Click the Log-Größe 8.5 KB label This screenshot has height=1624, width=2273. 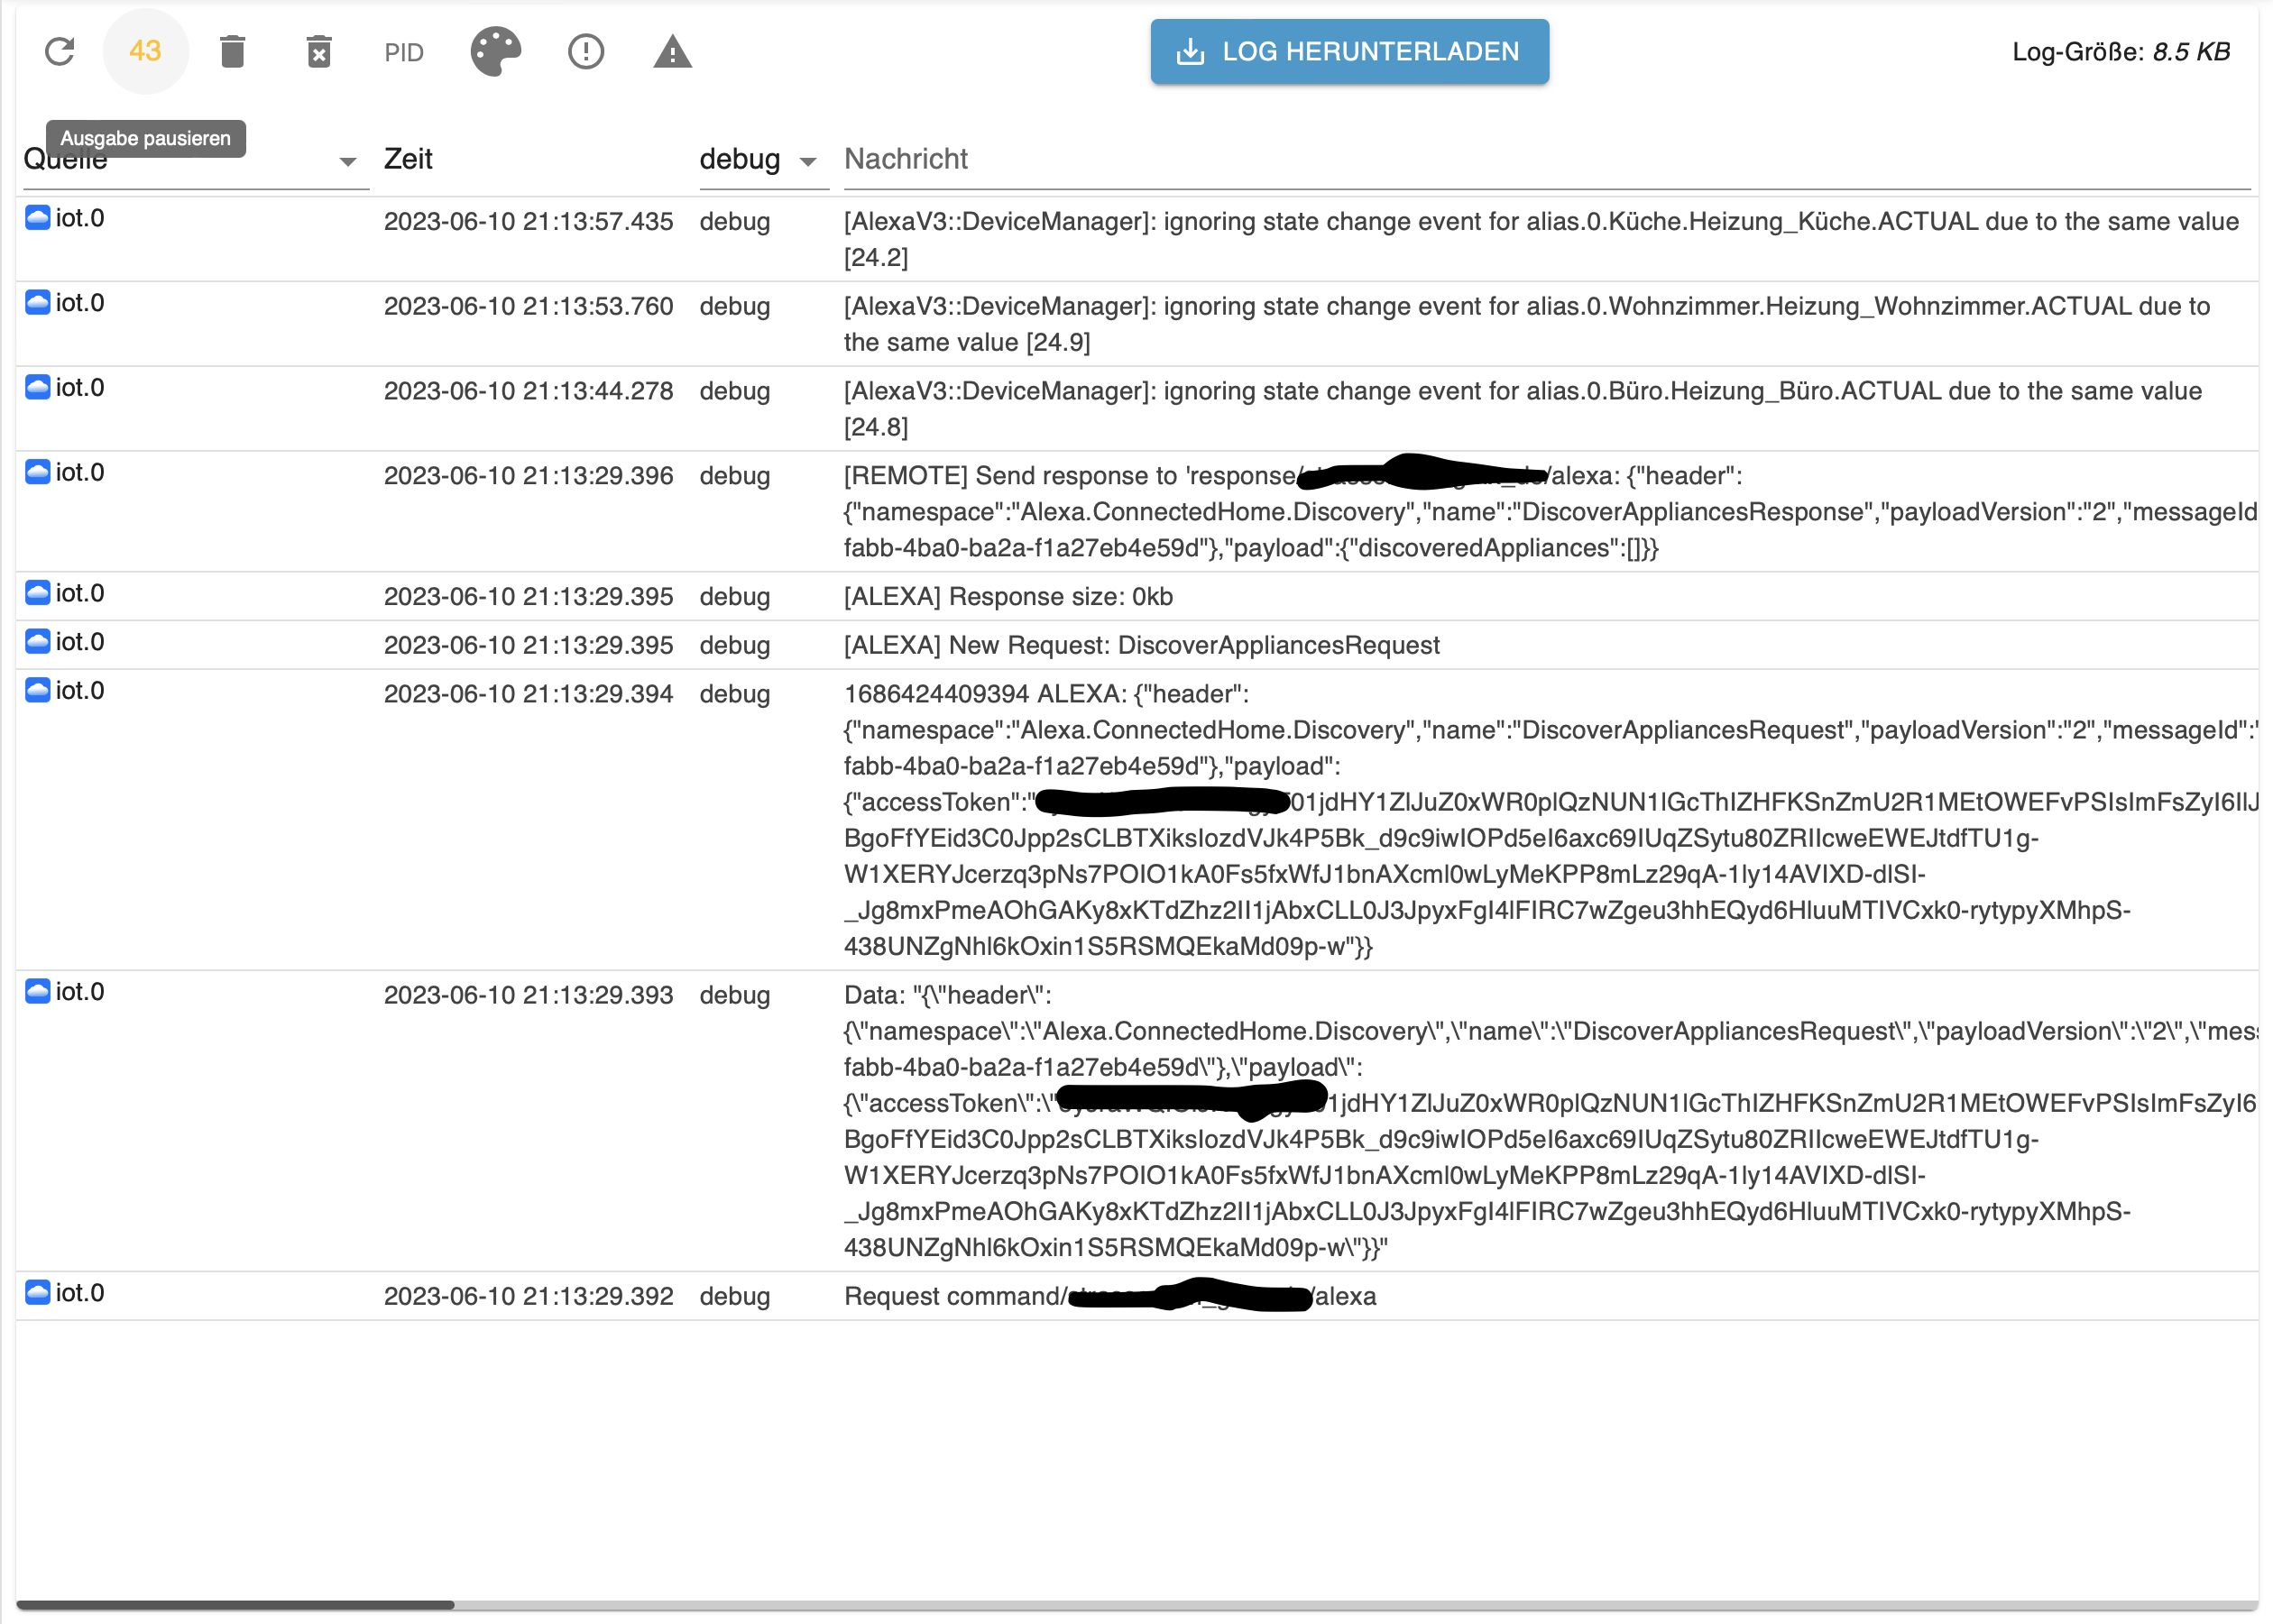2121,51
